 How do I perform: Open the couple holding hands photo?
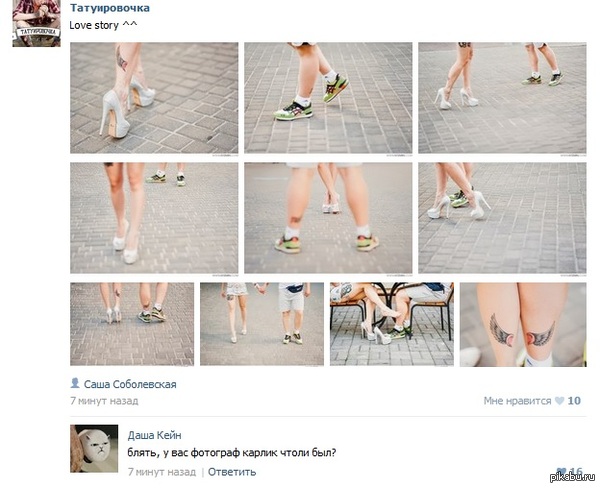tap(262, 324)
